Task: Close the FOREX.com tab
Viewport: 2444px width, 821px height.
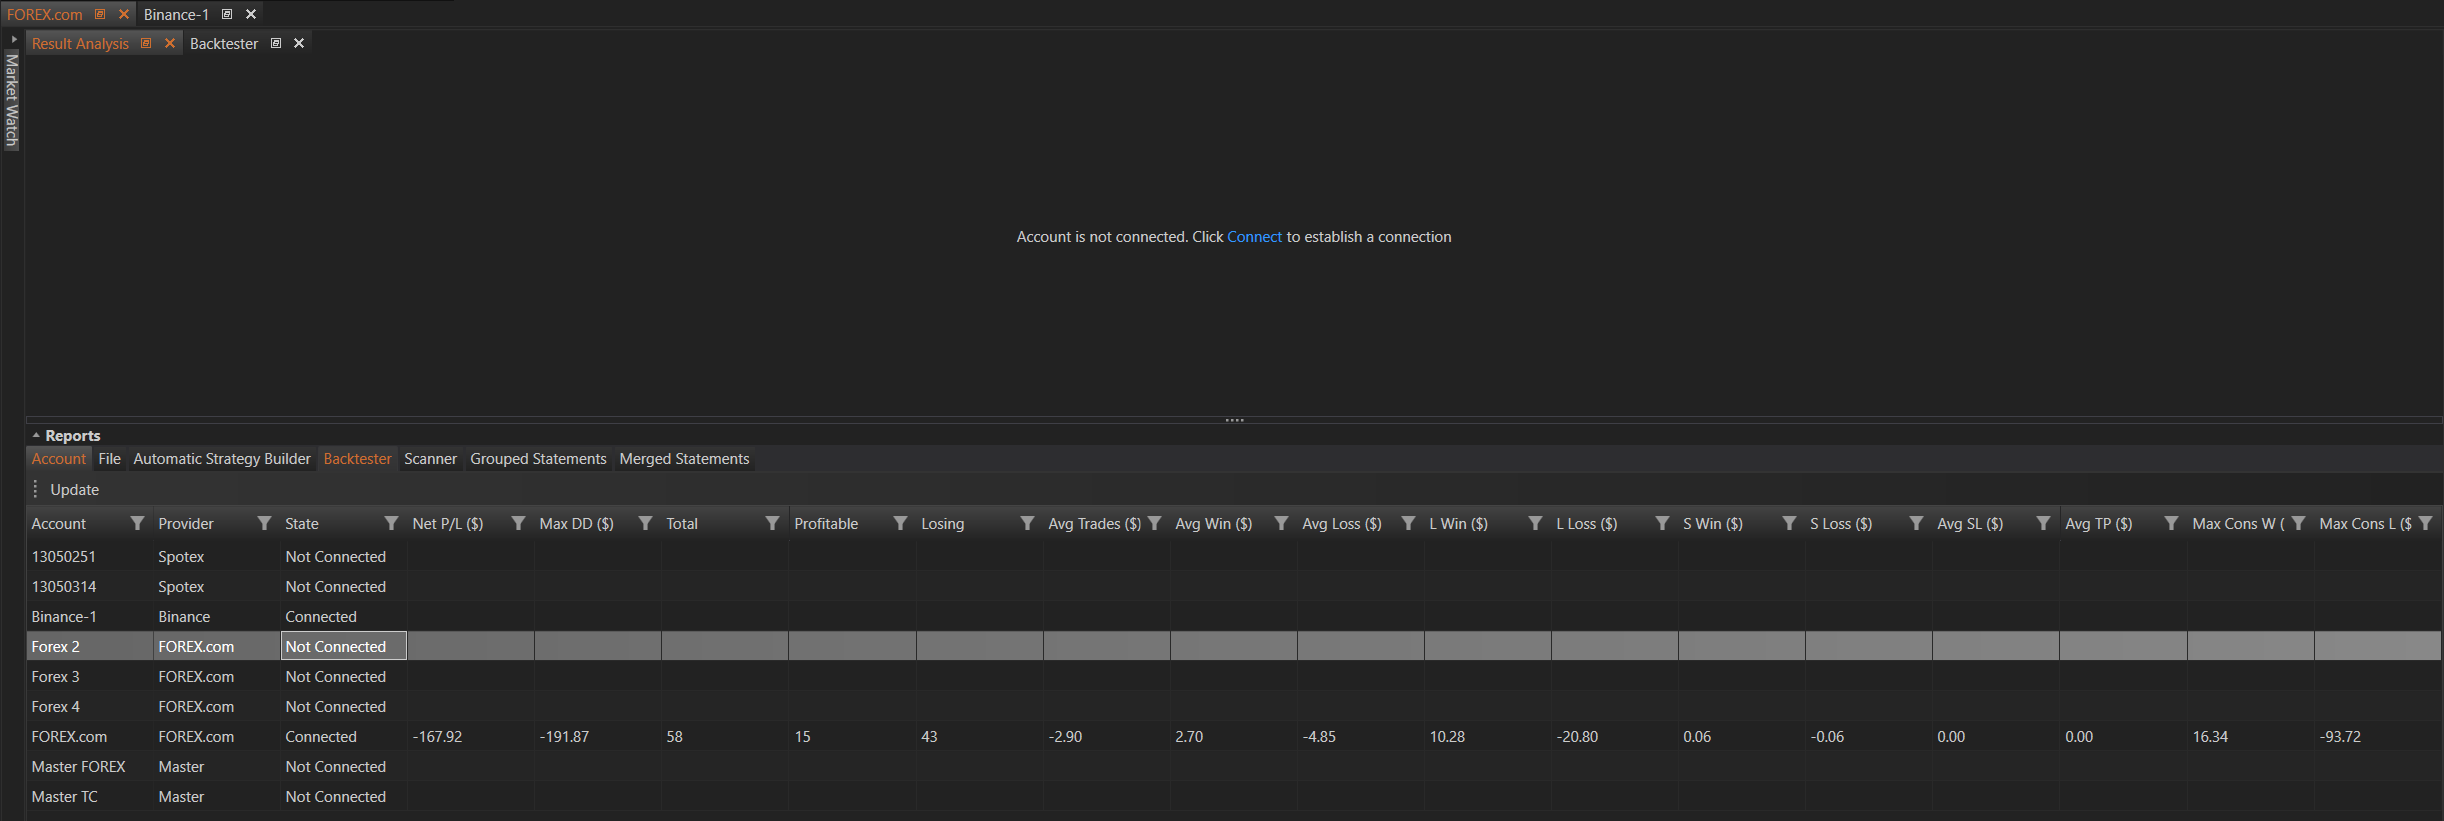Action: point(124,14)
